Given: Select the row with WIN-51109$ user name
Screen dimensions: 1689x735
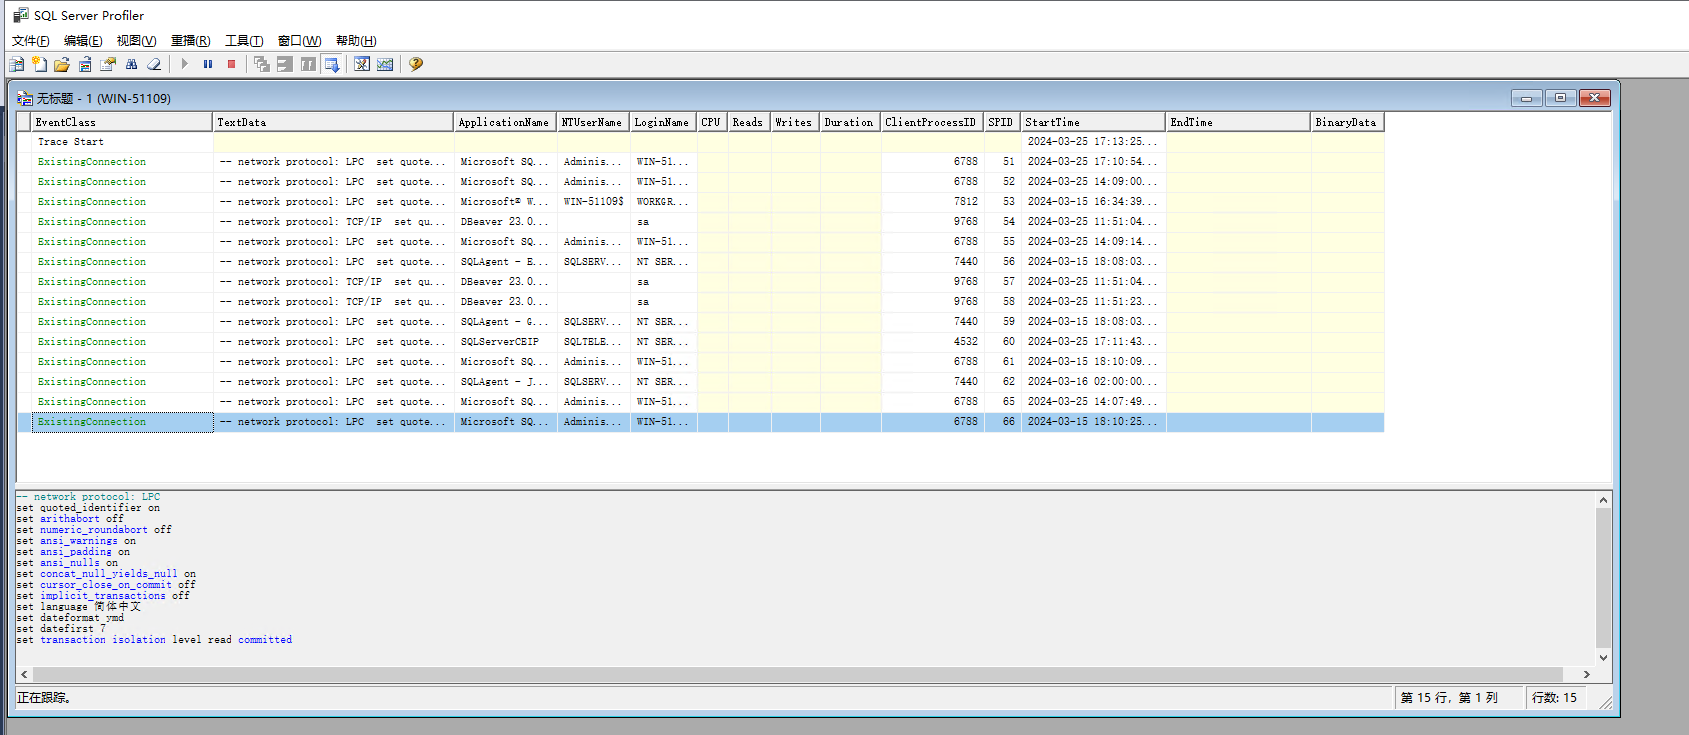Looking at the screenshot, I should pos(701,202).
